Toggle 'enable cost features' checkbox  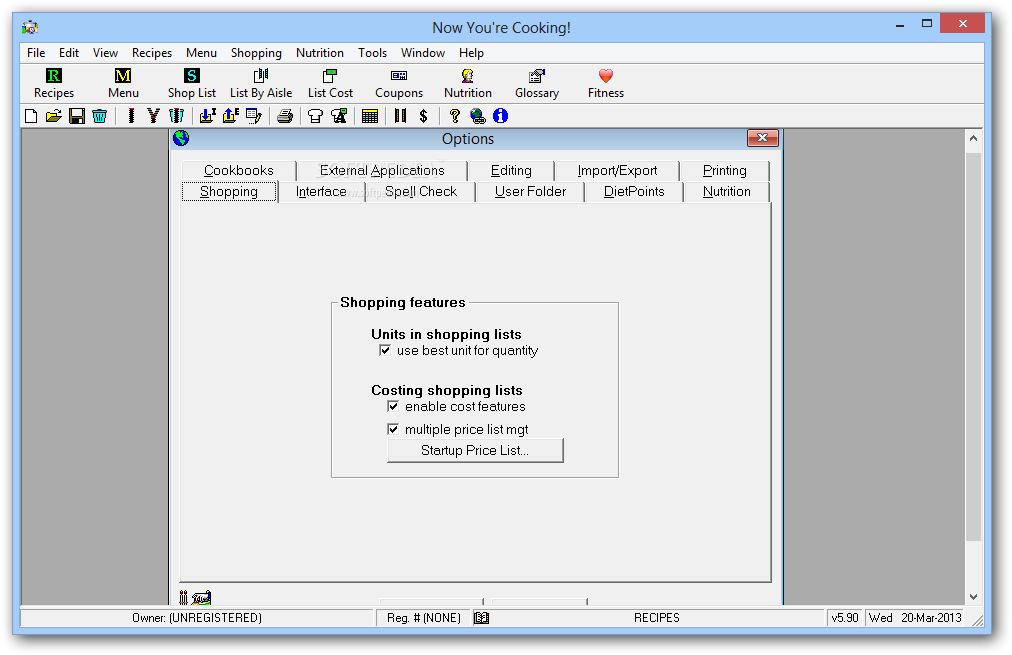393,407
